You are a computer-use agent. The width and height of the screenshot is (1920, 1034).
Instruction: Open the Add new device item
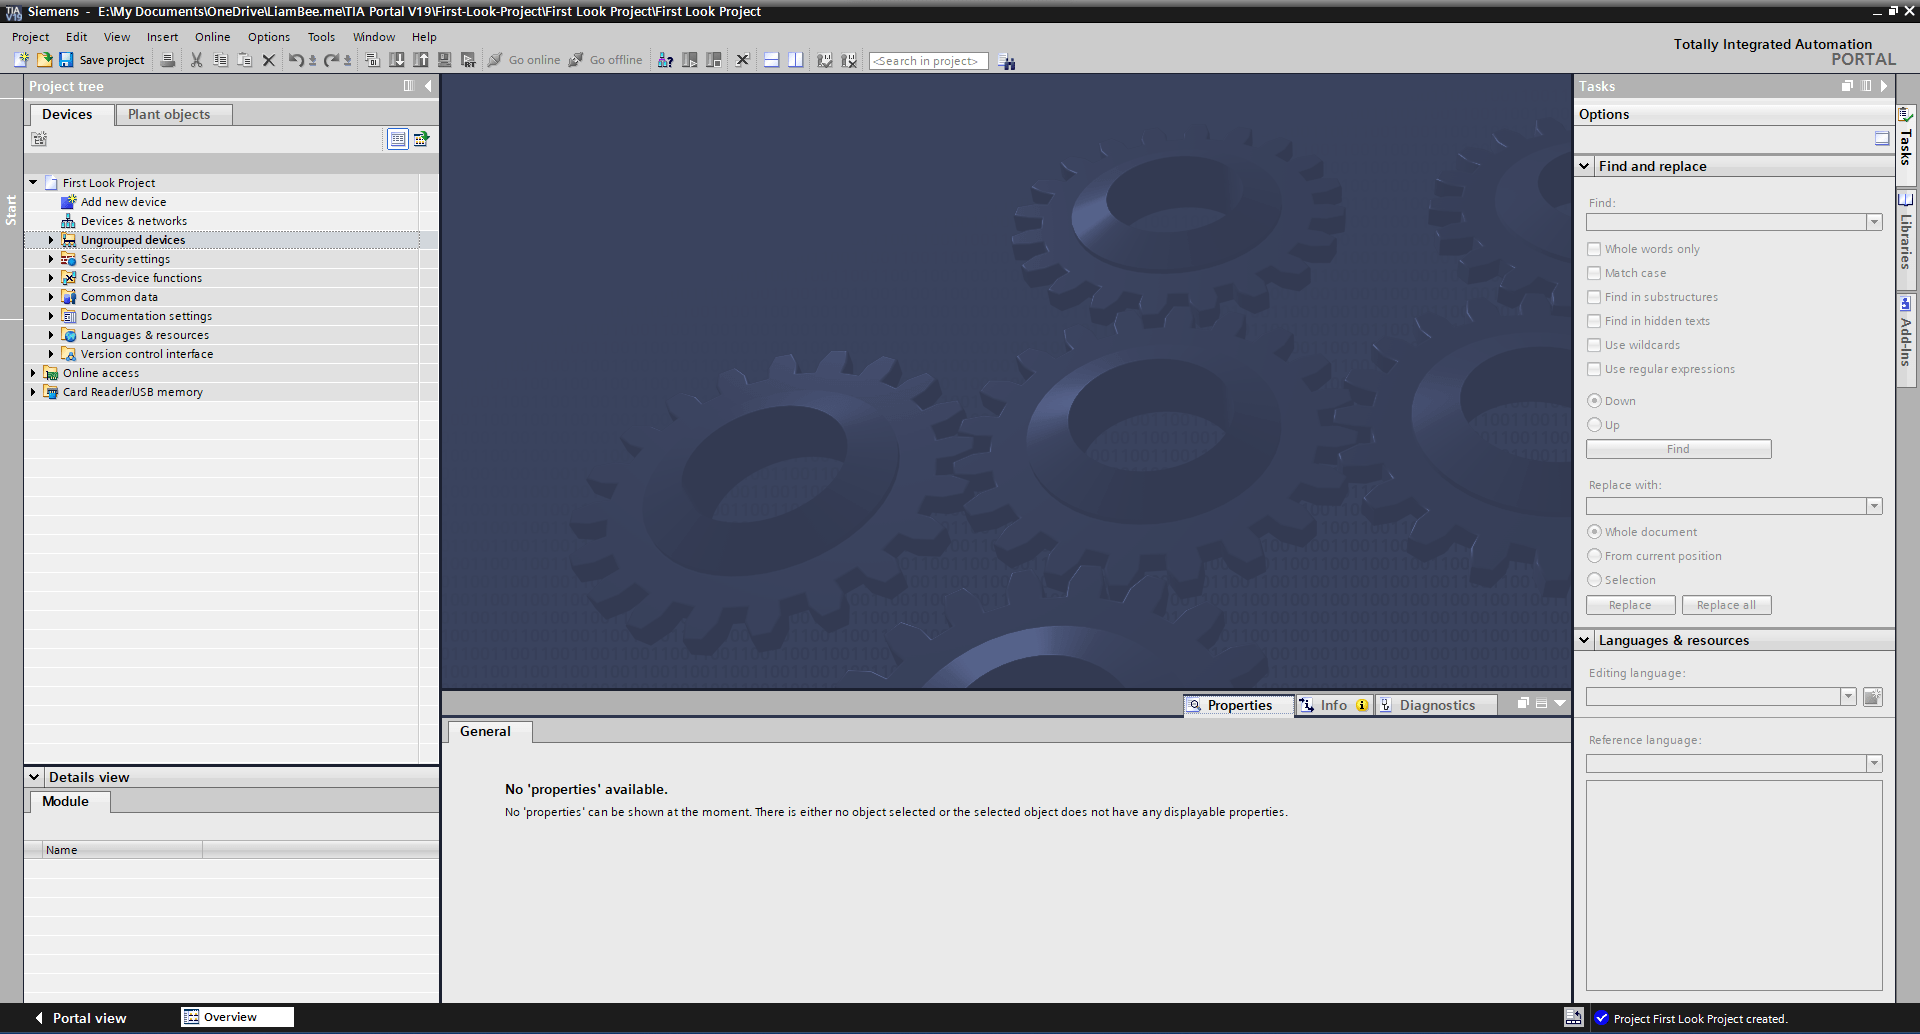click(123, 202)
